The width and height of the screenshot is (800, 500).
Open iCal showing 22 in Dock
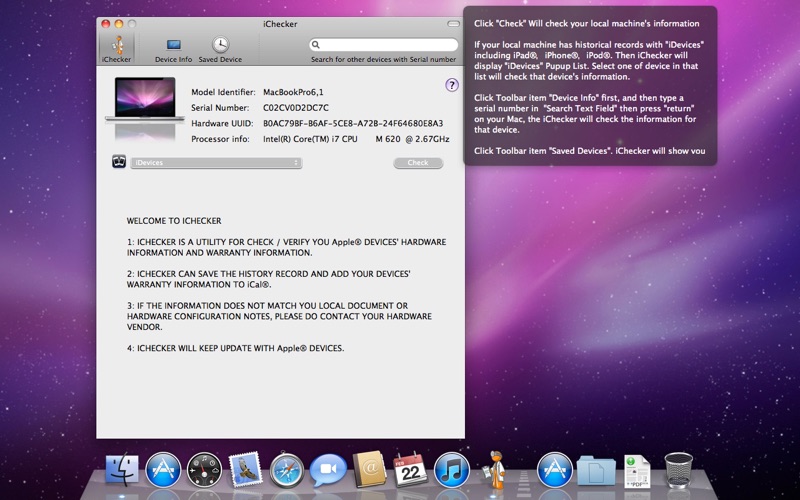[410, 470]
